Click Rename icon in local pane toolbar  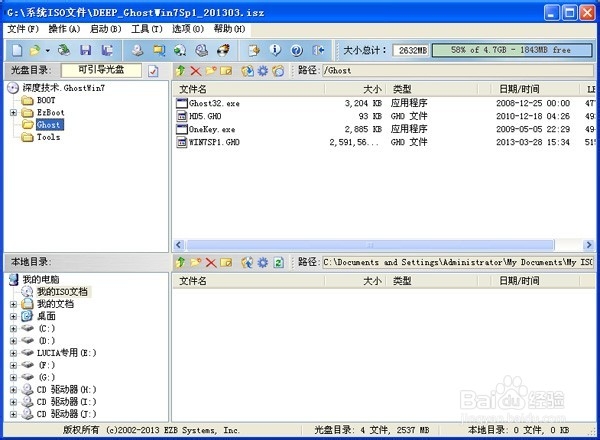226,262
